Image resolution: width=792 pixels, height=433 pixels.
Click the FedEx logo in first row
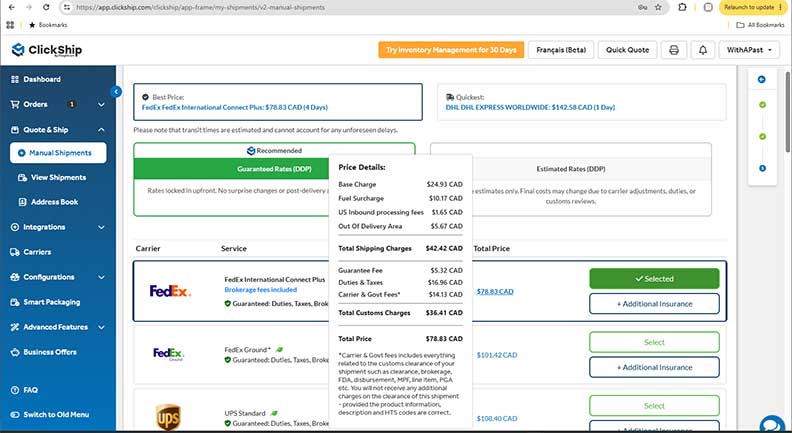pyautogui.click(x=170, y=291)
